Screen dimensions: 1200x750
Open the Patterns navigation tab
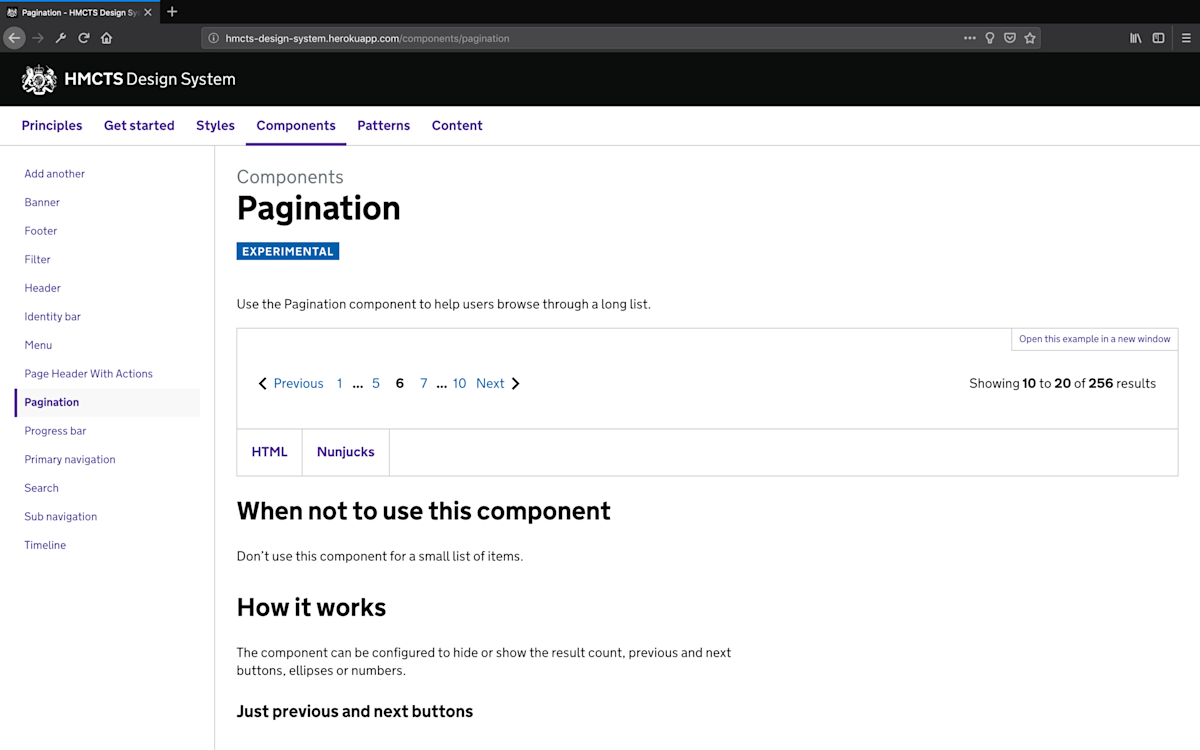(384, 125)
